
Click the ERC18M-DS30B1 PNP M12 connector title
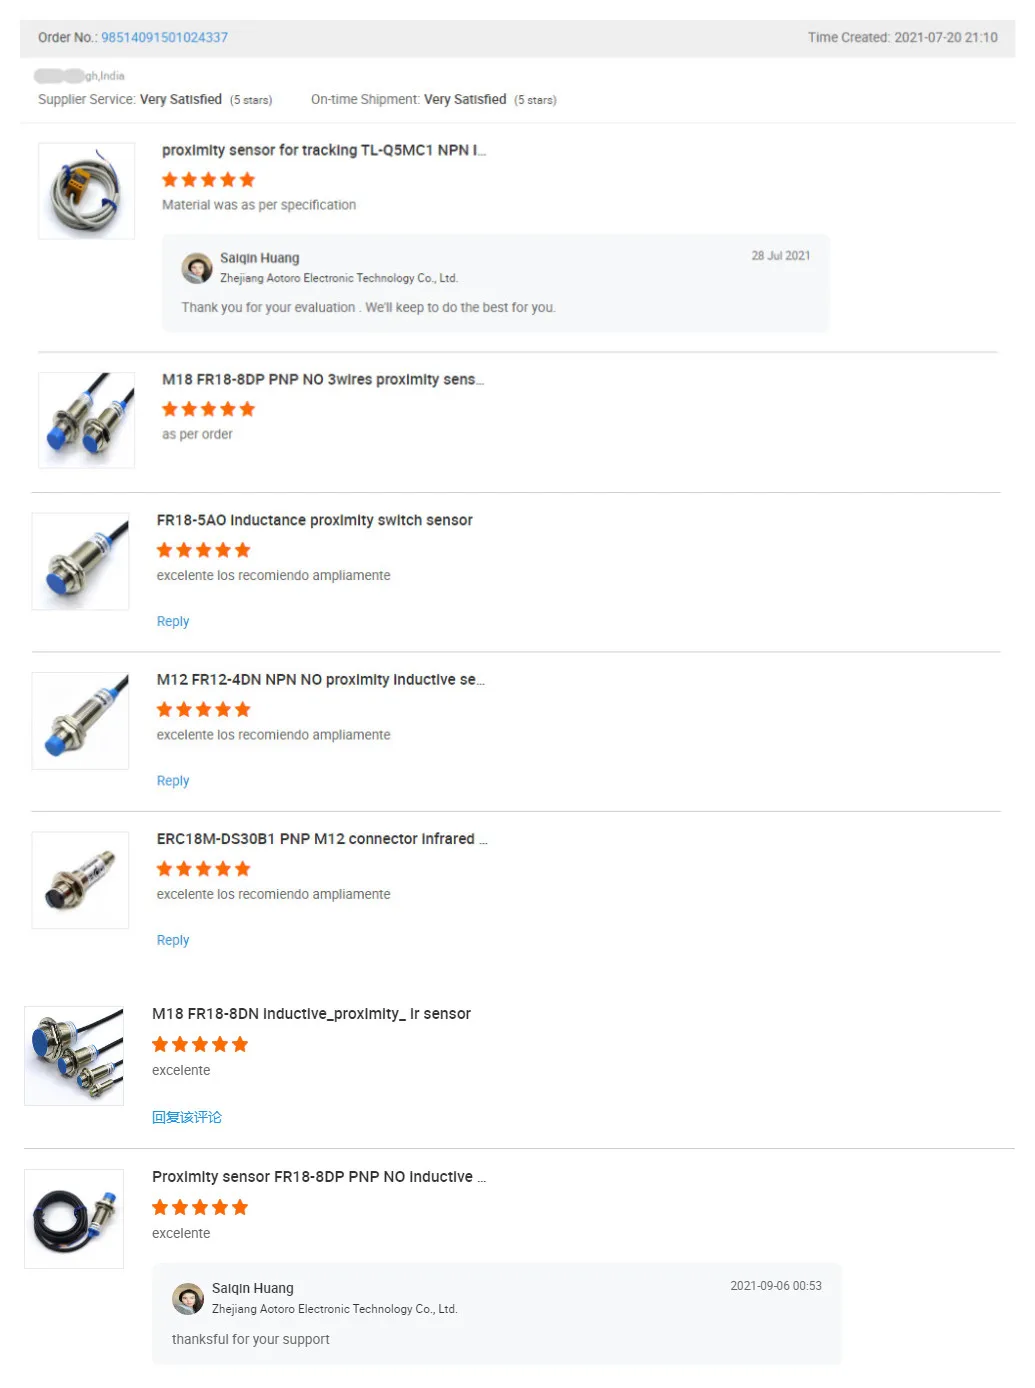pyautogui.click(x=322, y=839)
